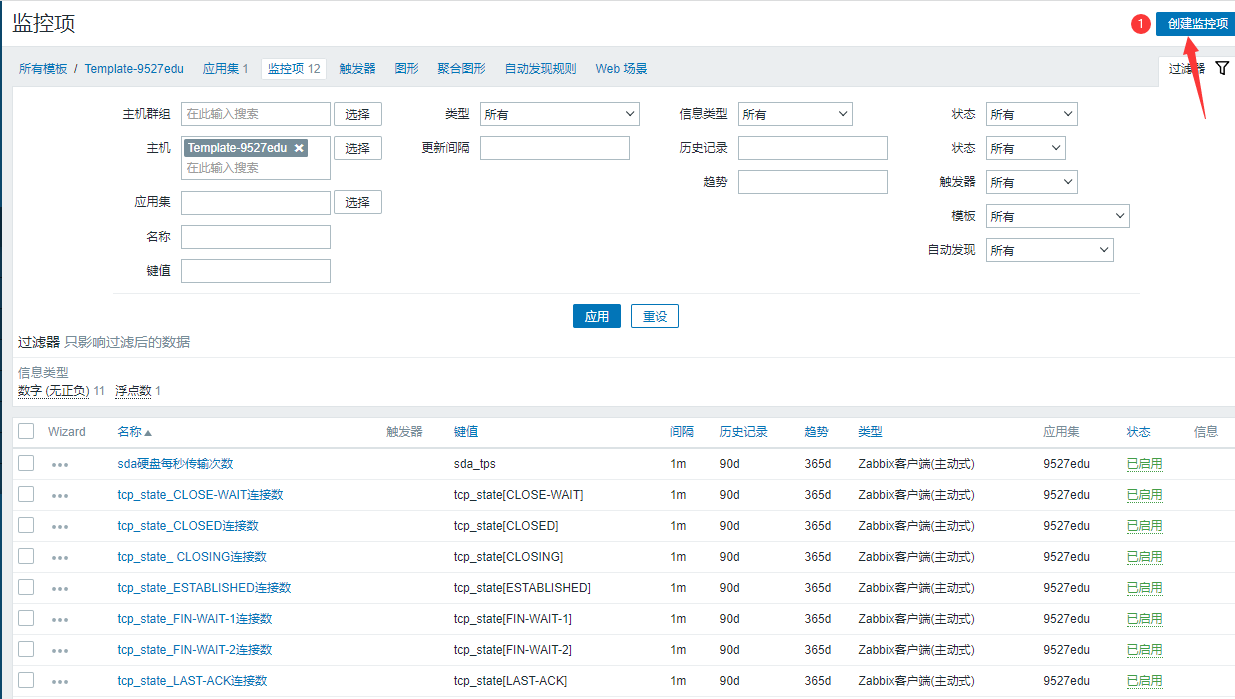Sort by 名称 column header
This screenshot has height=699, width=1235.
coord(134,432)
